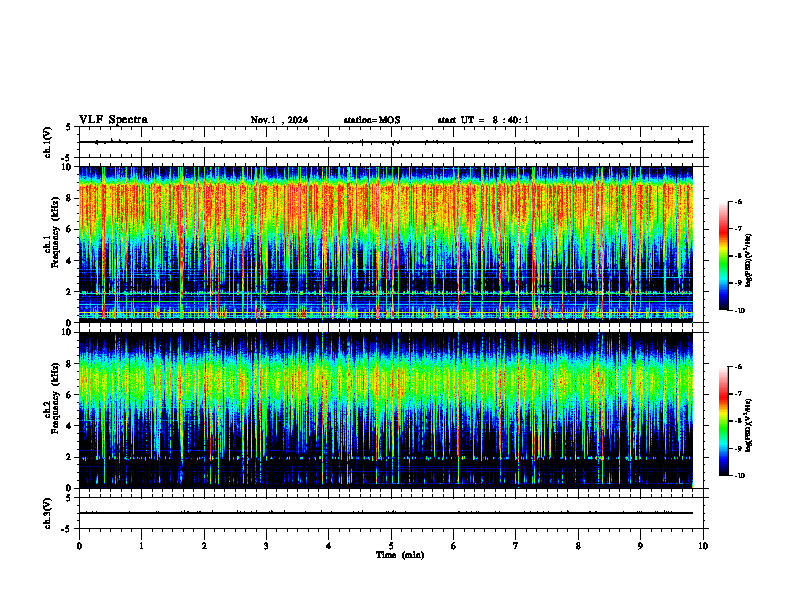This screenshot has width=792, height=612.
Task: Click the 'start UT = 8 :40: 1' label
Action: tap(483, 120)
